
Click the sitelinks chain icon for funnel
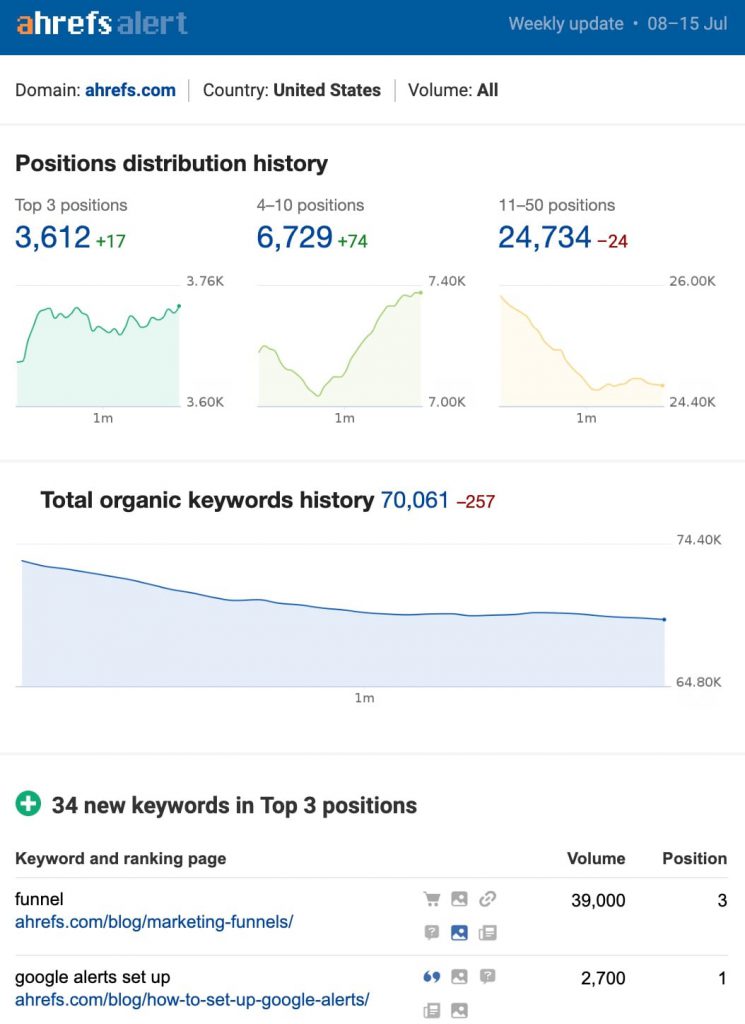[x=487, y=899]
